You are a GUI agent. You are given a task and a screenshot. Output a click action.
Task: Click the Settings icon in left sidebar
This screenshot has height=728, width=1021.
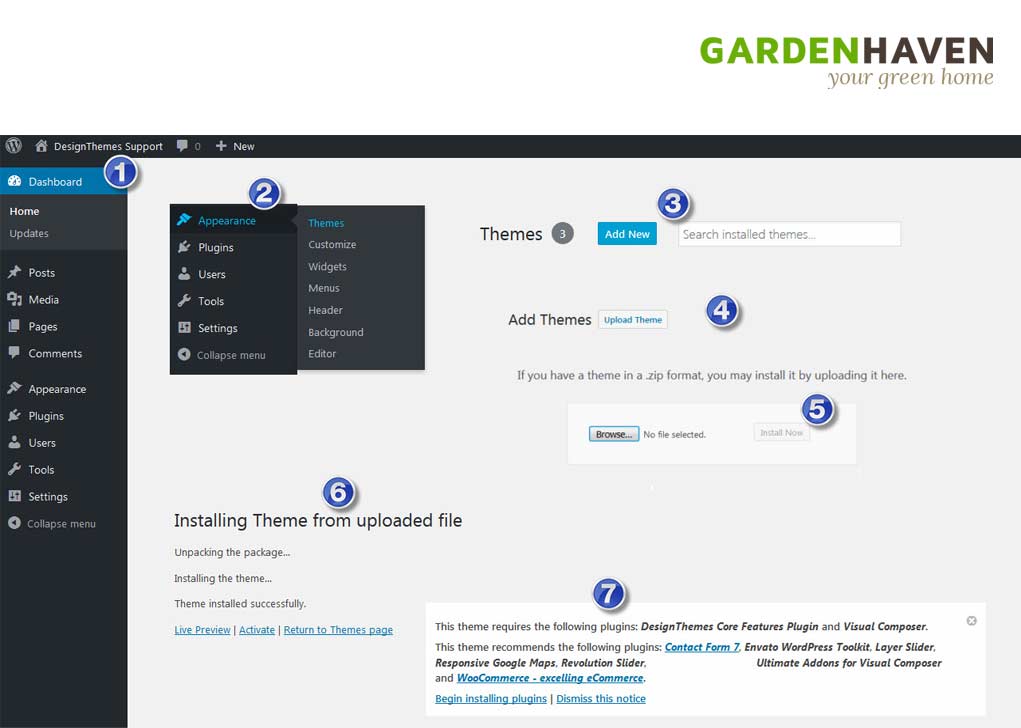(14, 496)
